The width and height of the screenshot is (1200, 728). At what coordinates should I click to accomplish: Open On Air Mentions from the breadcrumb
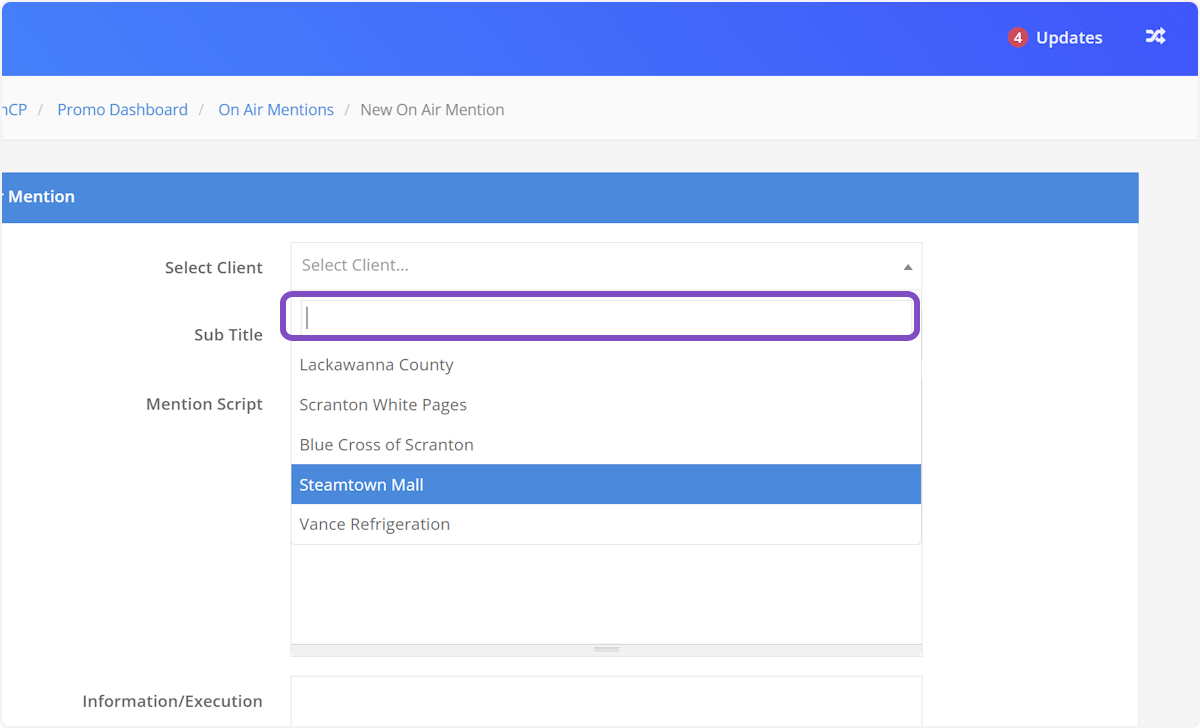(276, 109)
